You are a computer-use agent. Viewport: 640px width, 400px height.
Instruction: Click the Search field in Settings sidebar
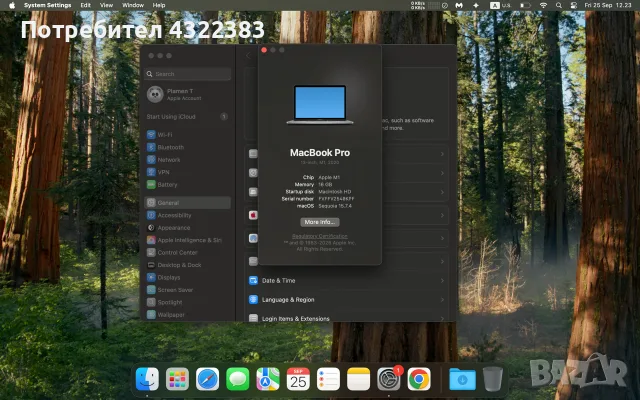[x=187, y=74]
